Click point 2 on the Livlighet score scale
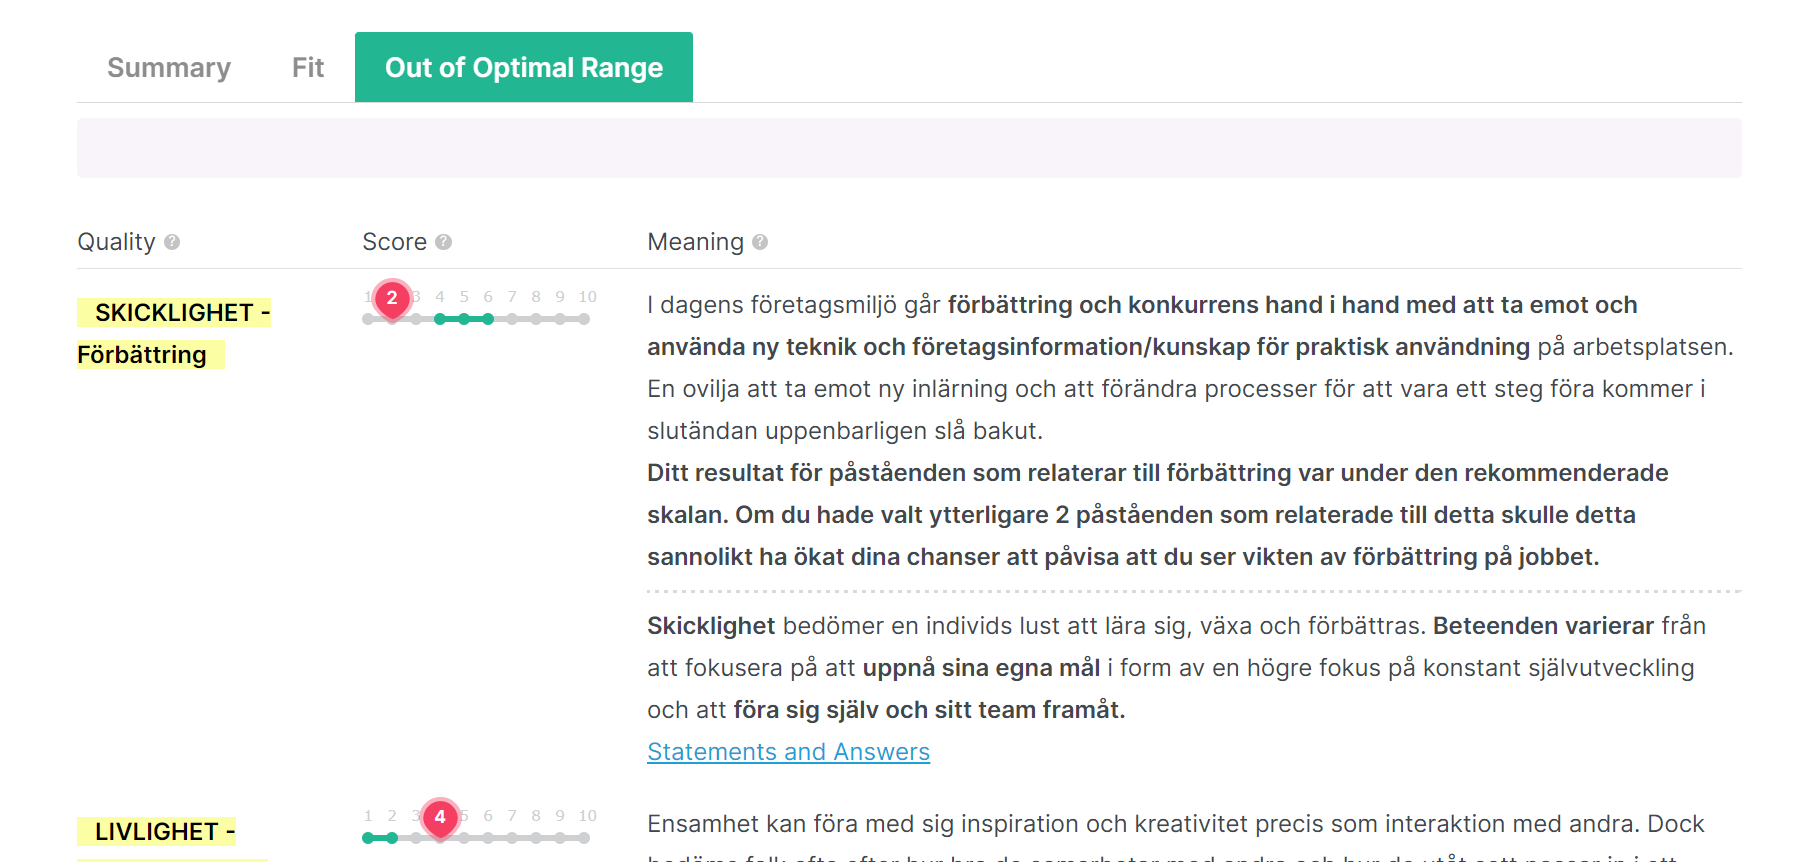 pos(392,838)
